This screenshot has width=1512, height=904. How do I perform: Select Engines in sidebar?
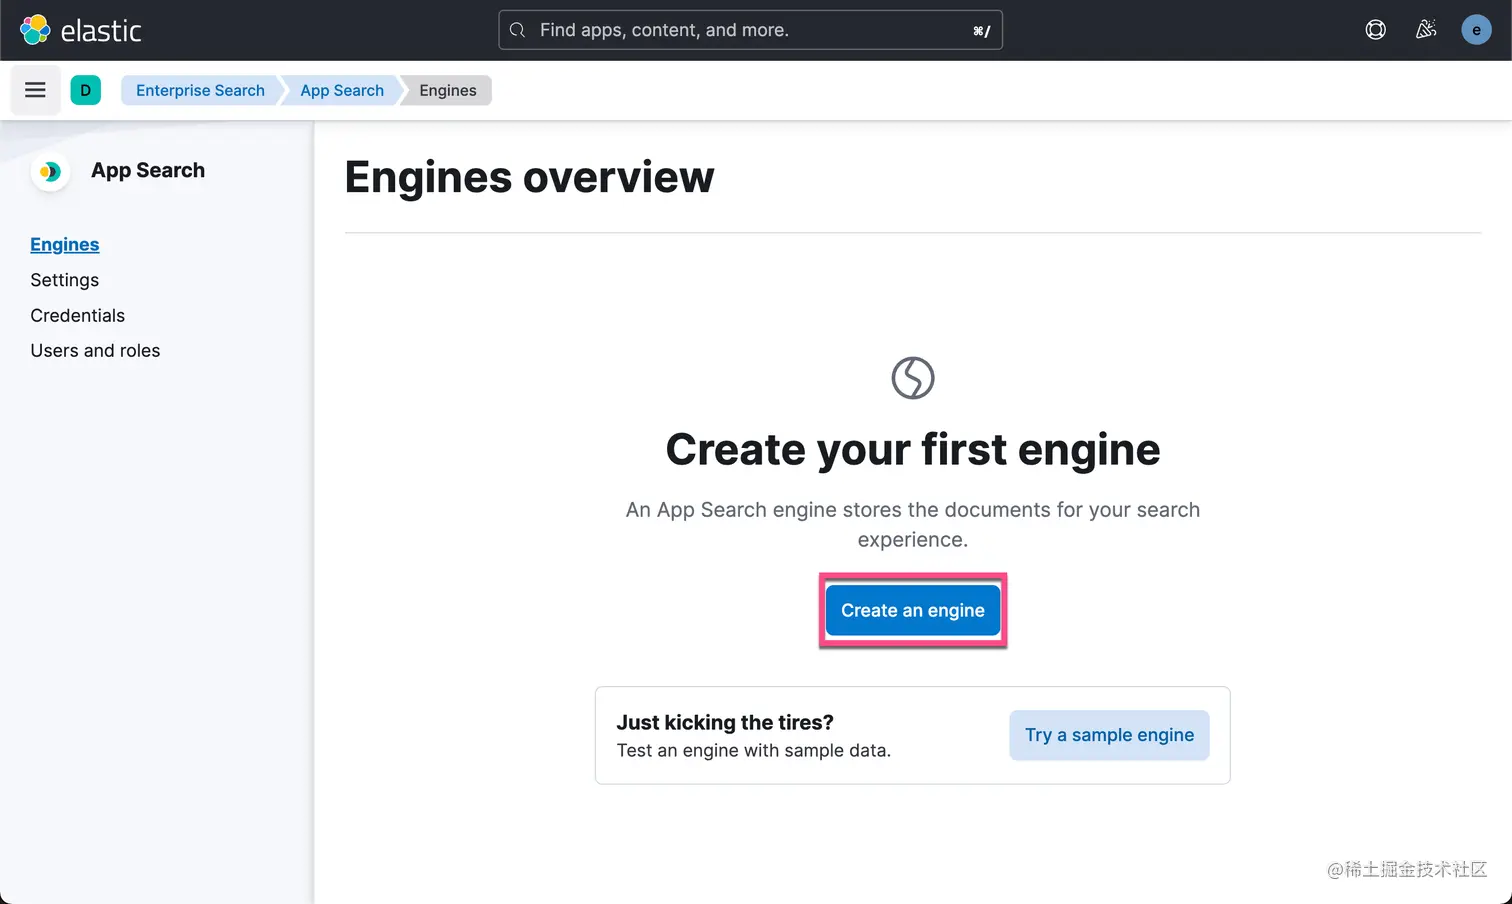65,244
